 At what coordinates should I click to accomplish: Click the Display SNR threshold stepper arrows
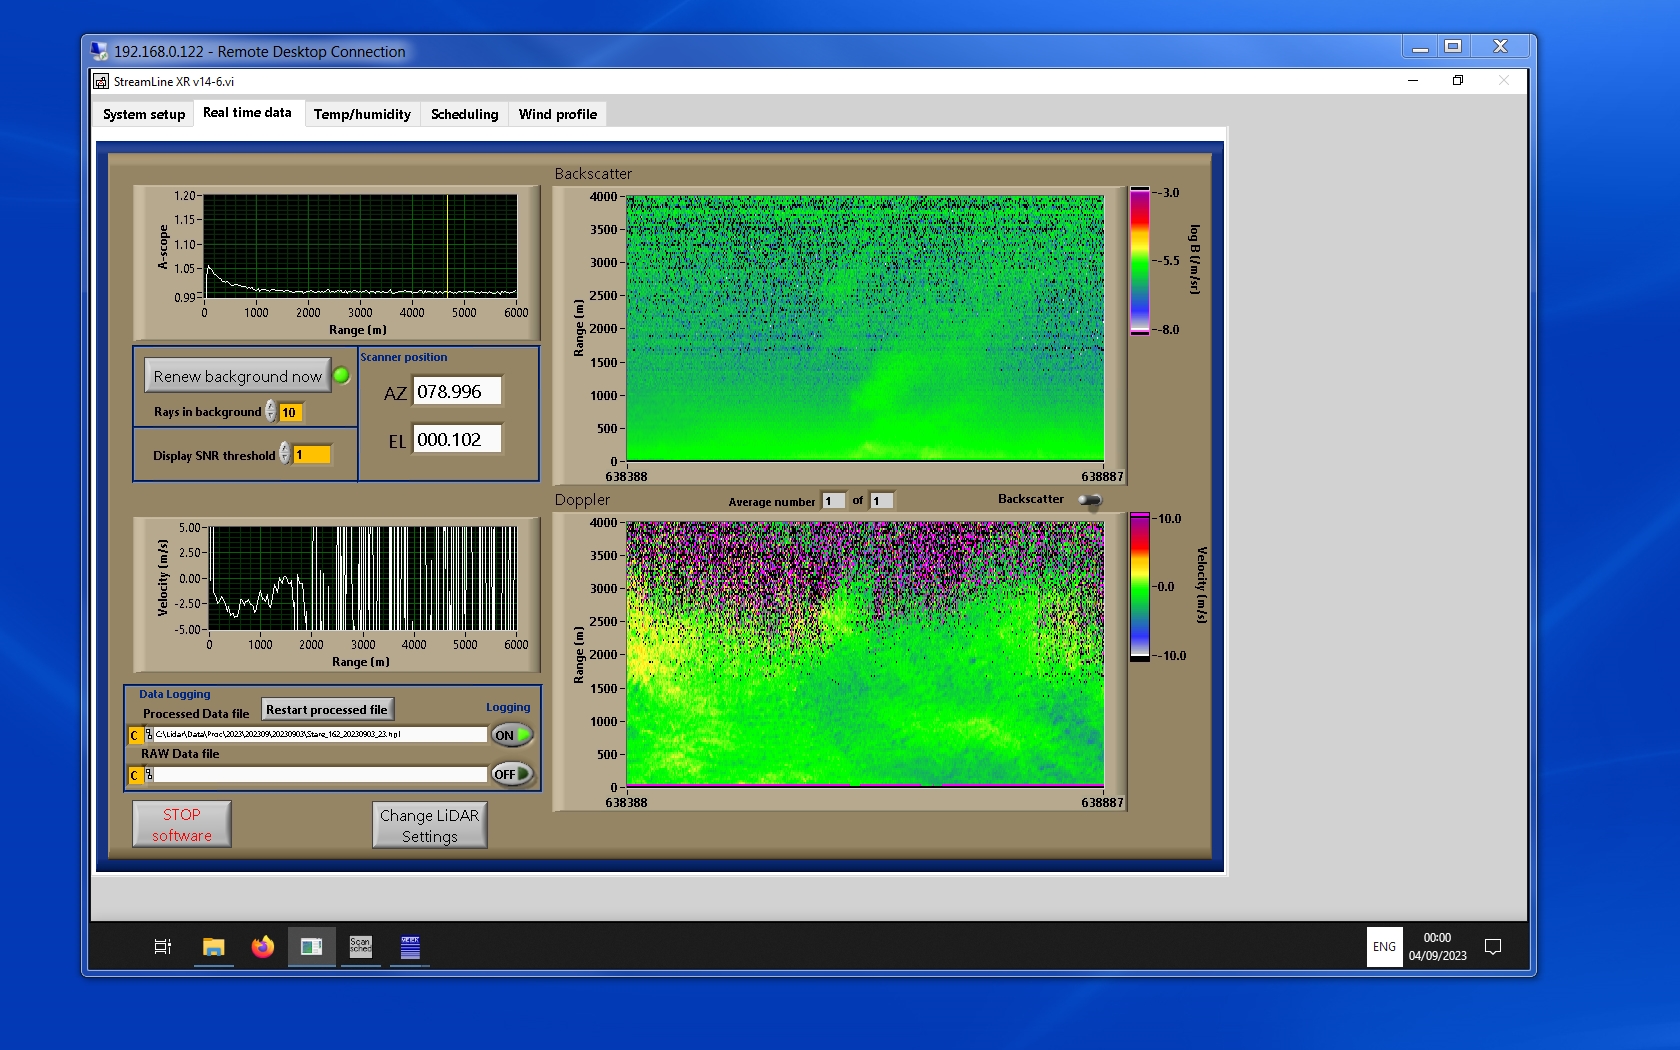(285, 454)
